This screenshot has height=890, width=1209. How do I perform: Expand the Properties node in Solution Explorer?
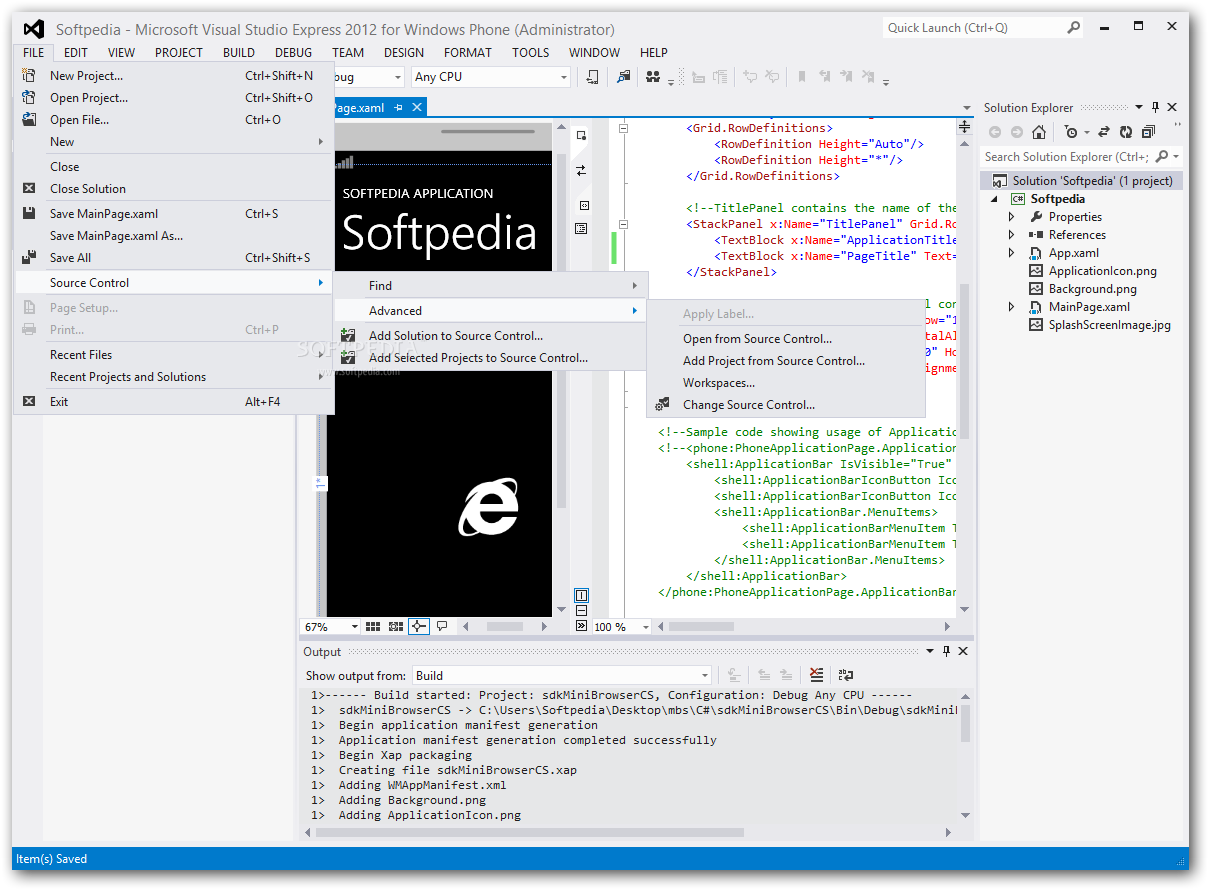pyautogui.click(x=1011, y=217)
